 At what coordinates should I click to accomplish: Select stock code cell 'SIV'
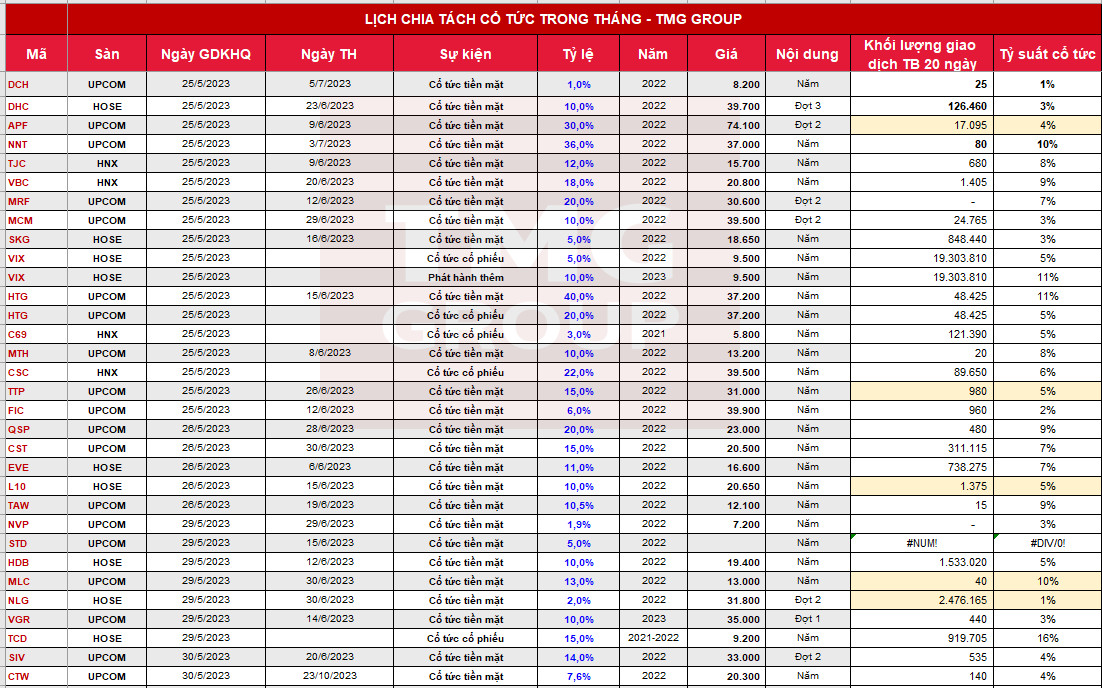point(37,657)
